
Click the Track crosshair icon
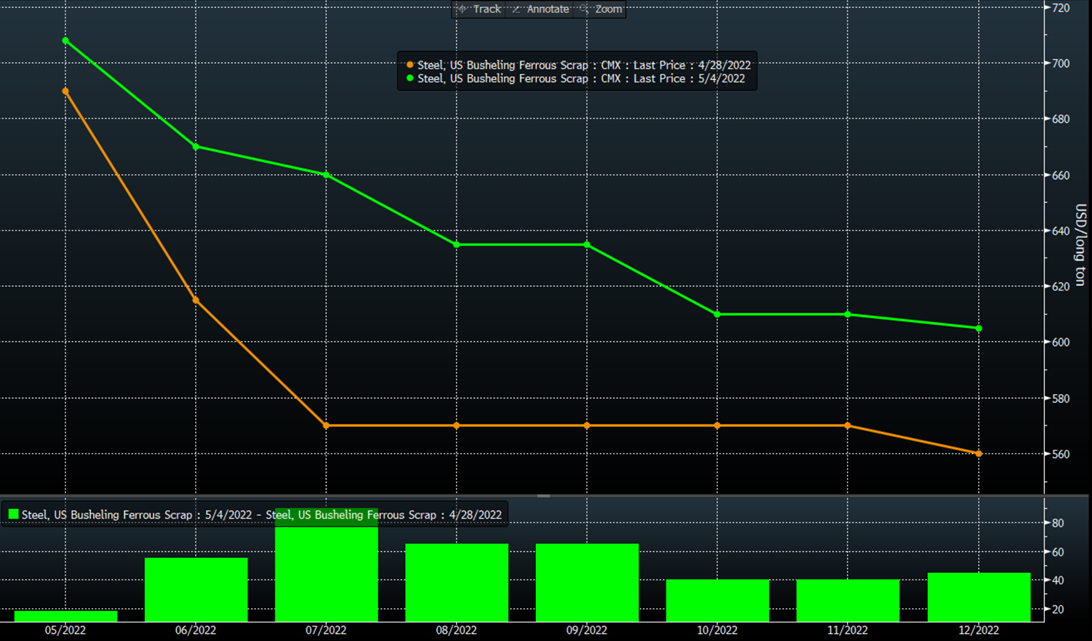click(462, 9)
